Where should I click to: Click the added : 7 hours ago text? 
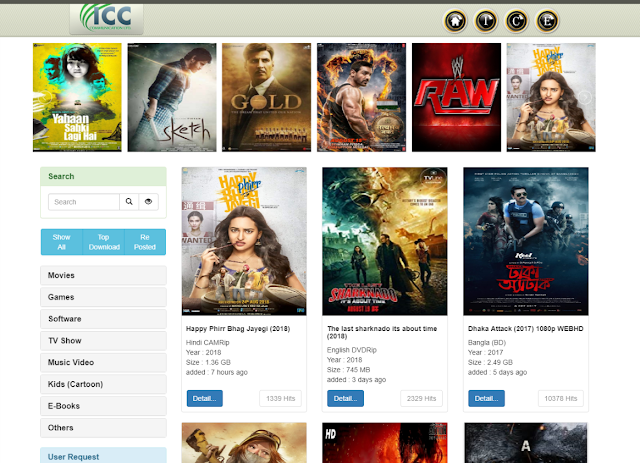coord(217,372)
